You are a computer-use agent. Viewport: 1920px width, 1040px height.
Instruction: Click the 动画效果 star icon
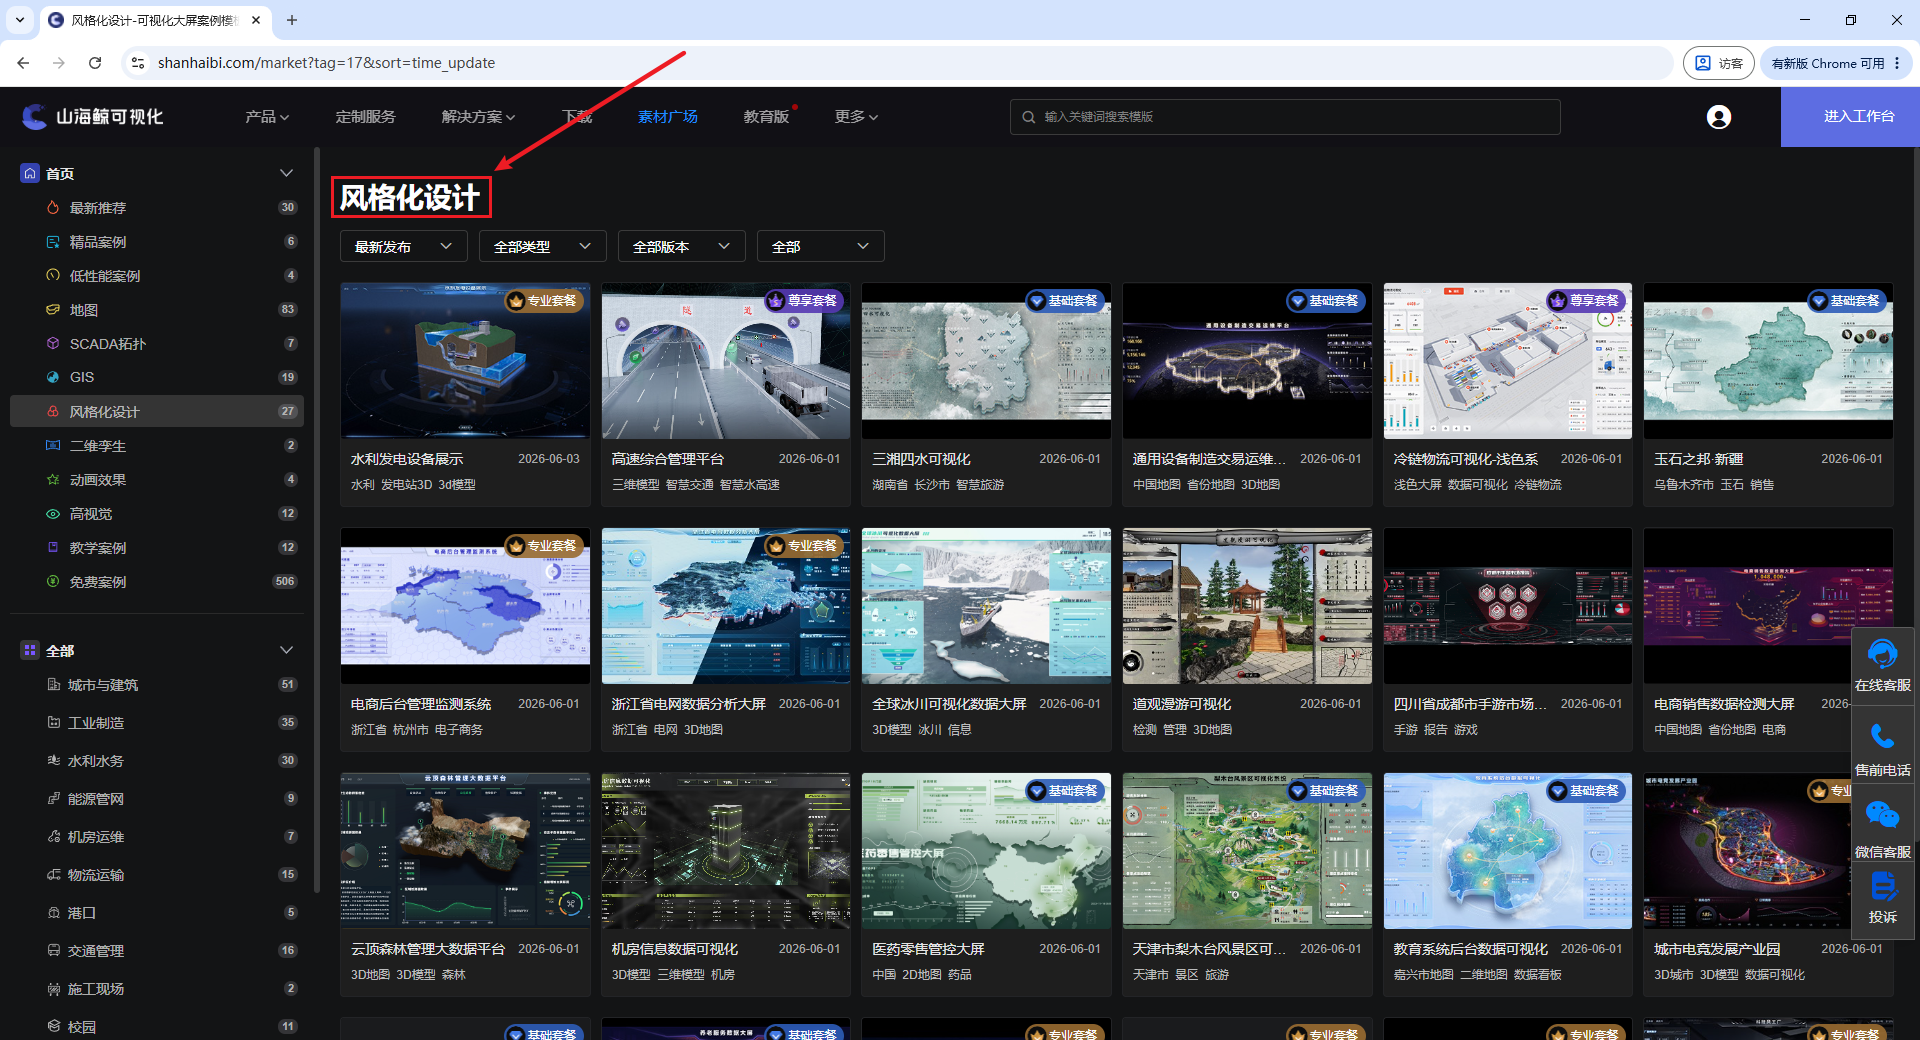[x=53, y=480]
